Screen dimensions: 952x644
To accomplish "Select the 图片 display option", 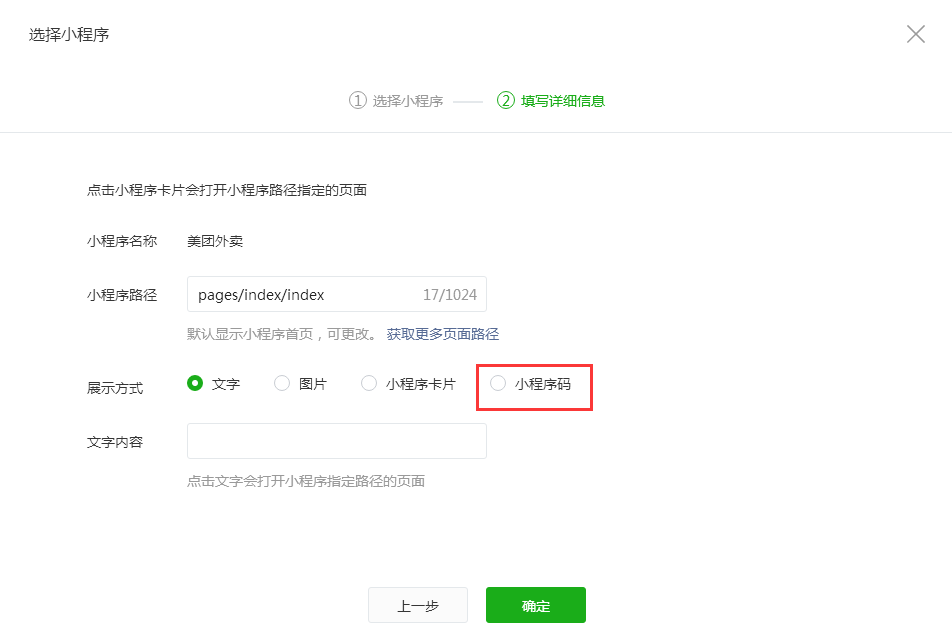I will pos(282,384).
